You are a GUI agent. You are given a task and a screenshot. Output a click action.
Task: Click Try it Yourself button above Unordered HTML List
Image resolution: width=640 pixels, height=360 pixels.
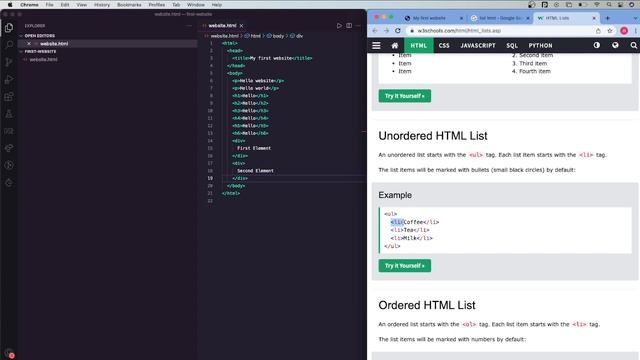coord(404,96)
